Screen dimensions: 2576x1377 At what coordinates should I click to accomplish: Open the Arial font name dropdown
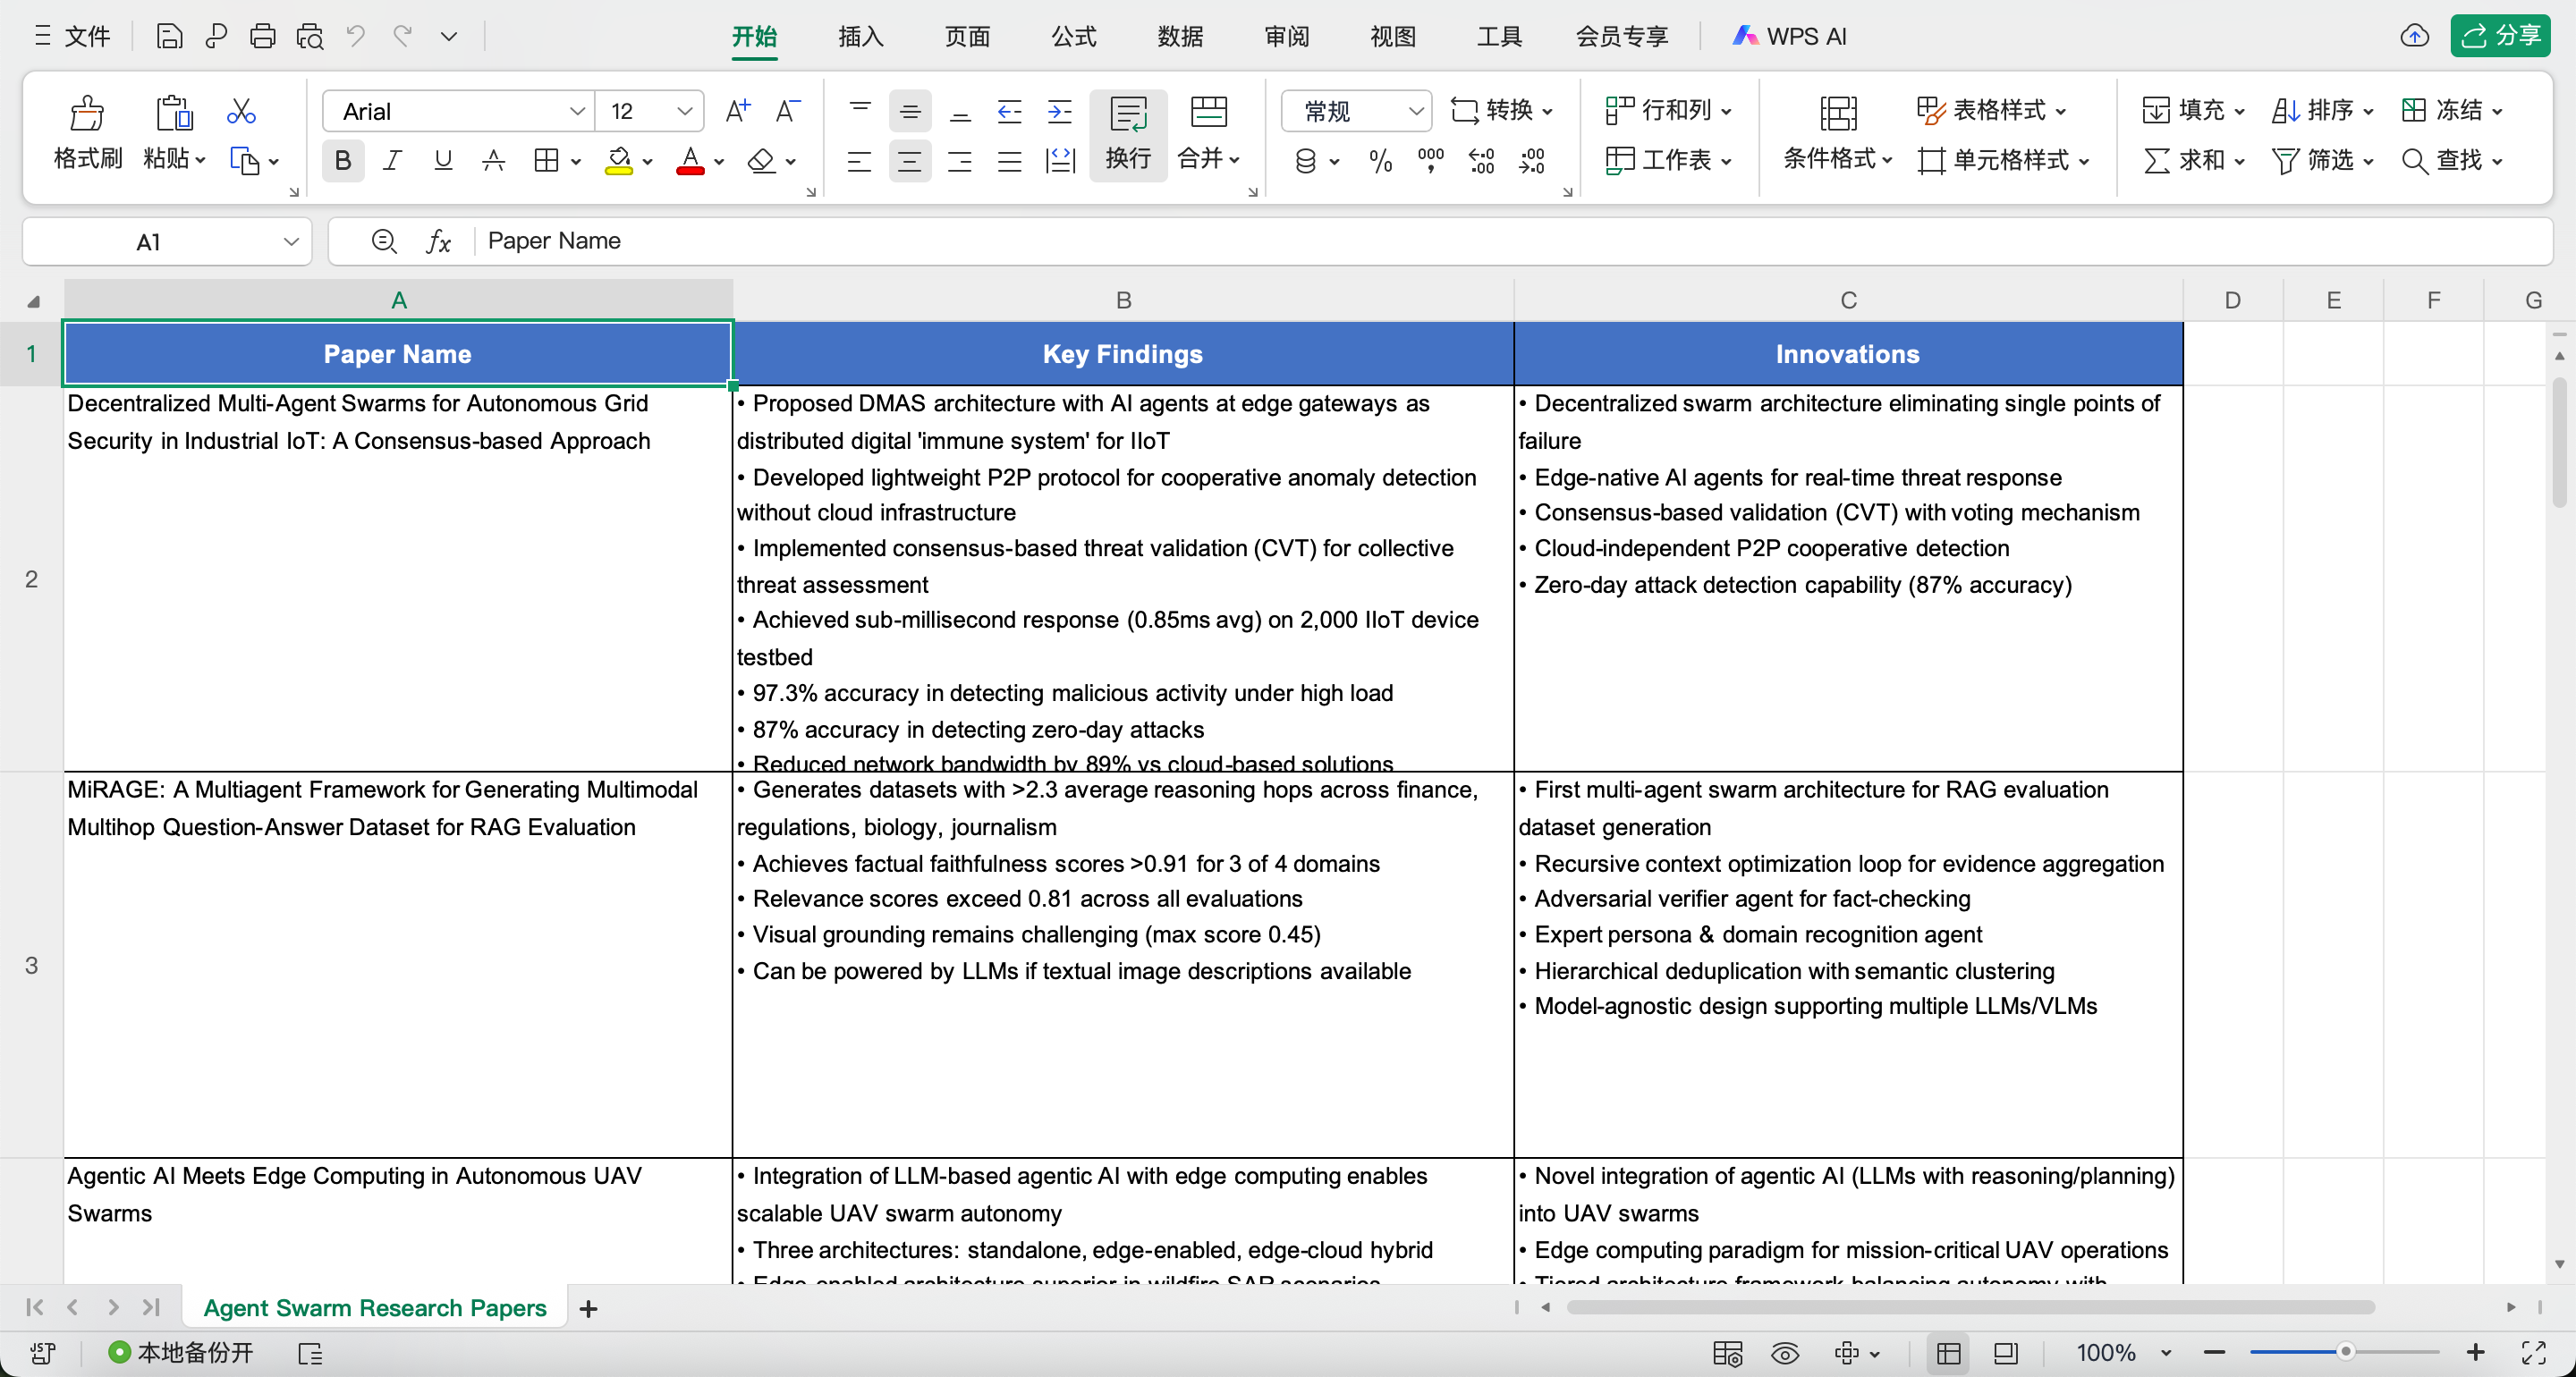click(577, 111)
